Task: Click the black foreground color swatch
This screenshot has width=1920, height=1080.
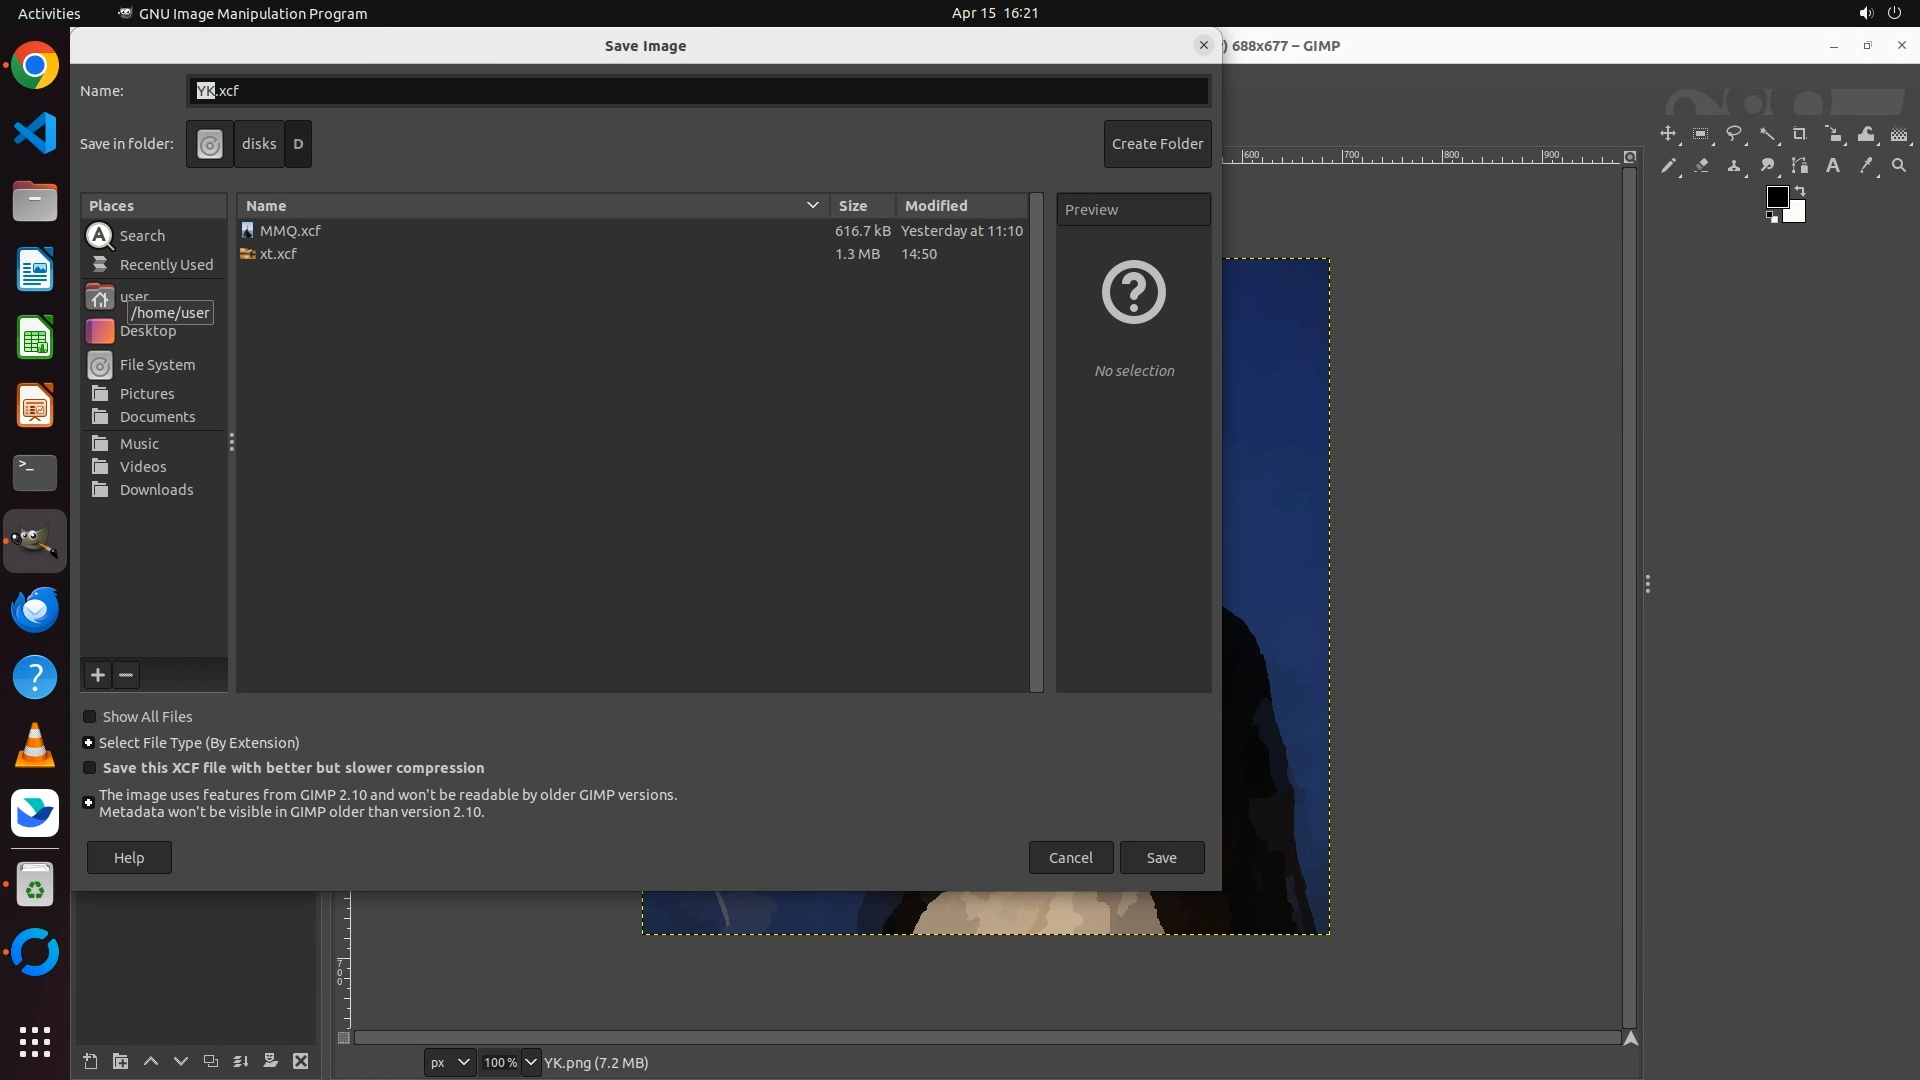Action: pos(1777,197)
